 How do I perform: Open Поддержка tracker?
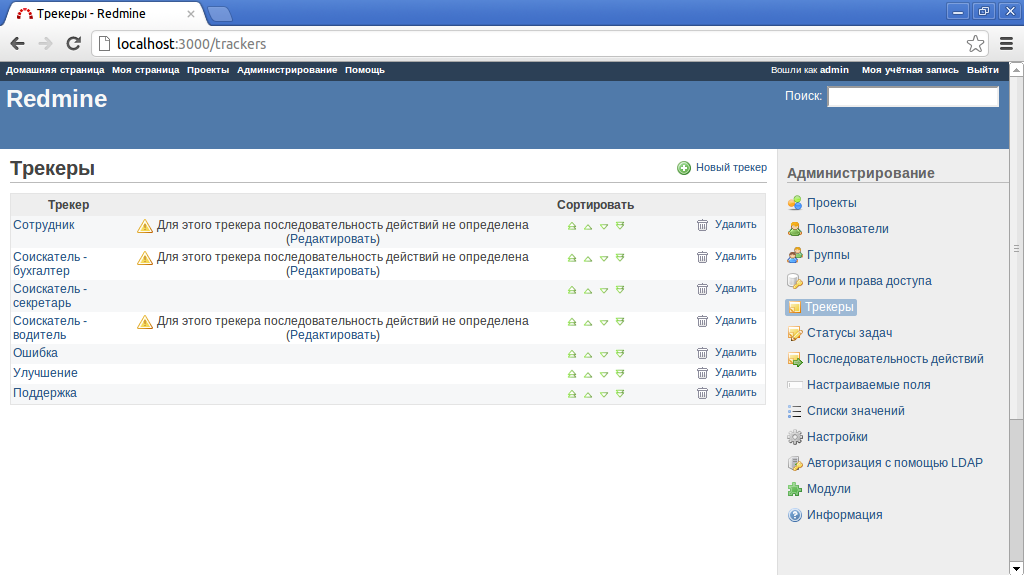click(45, 393)
